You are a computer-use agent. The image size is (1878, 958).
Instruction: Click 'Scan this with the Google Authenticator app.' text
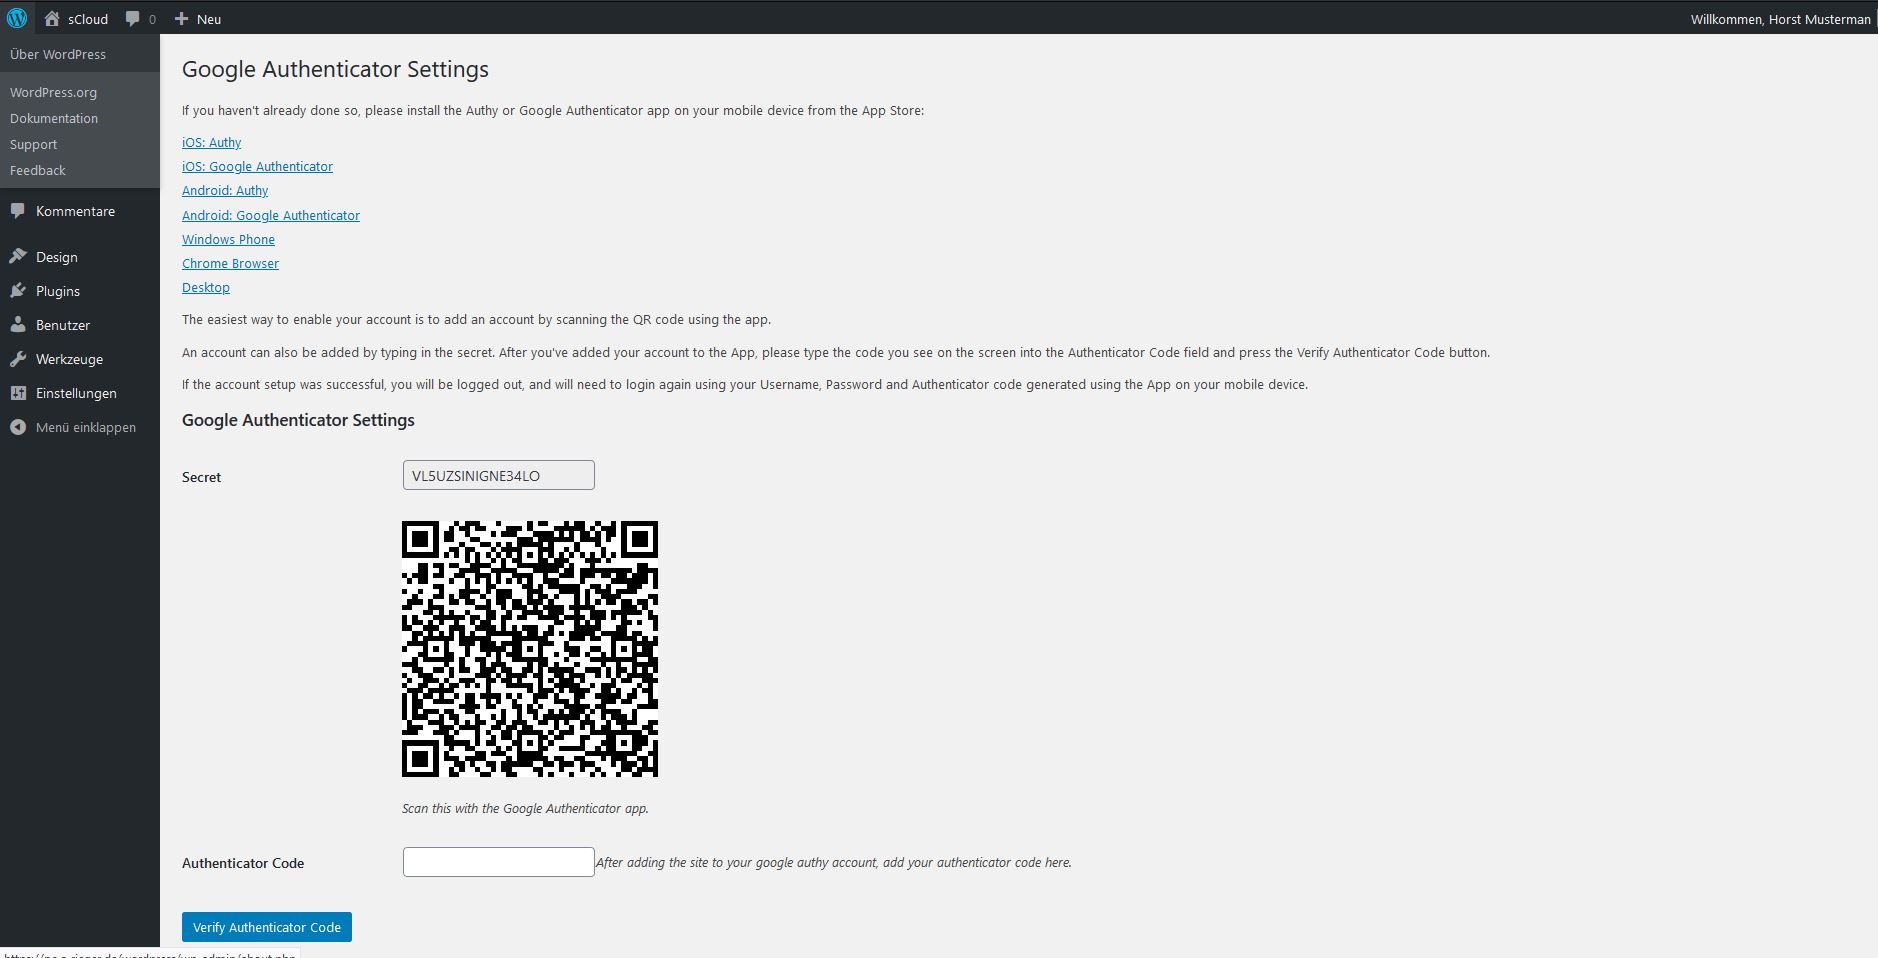(525, 808)
